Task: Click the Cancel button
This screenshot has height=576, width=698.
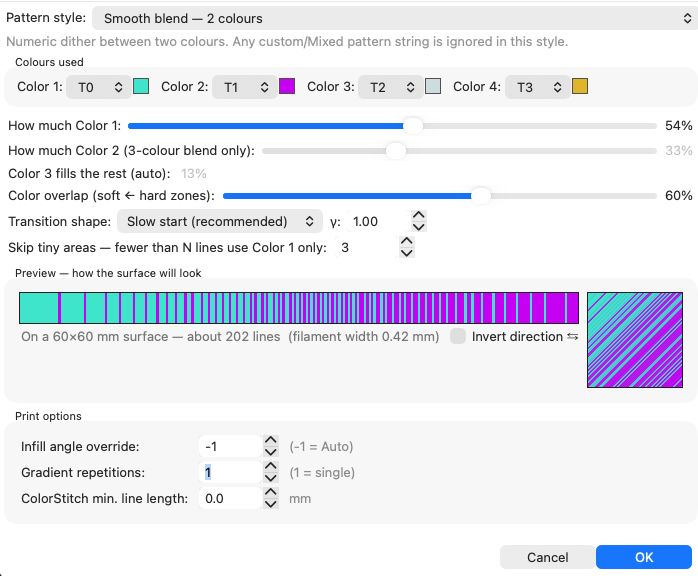Action: [x=548, y=557]
